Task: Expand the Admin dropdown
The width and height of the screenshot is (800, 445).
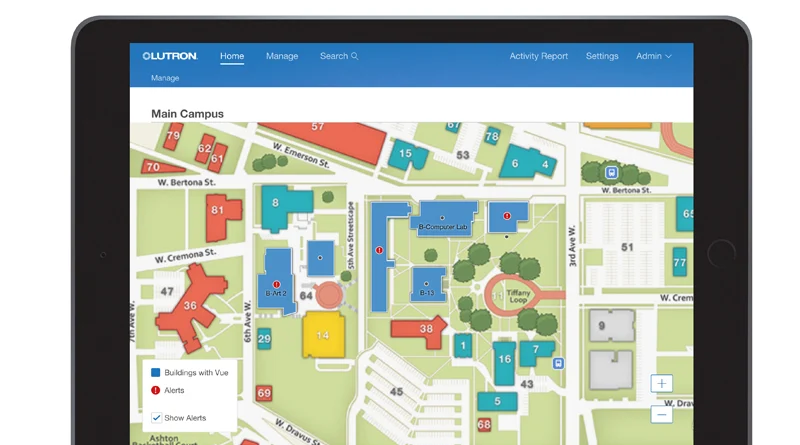Action: click(x=654, y=56)
